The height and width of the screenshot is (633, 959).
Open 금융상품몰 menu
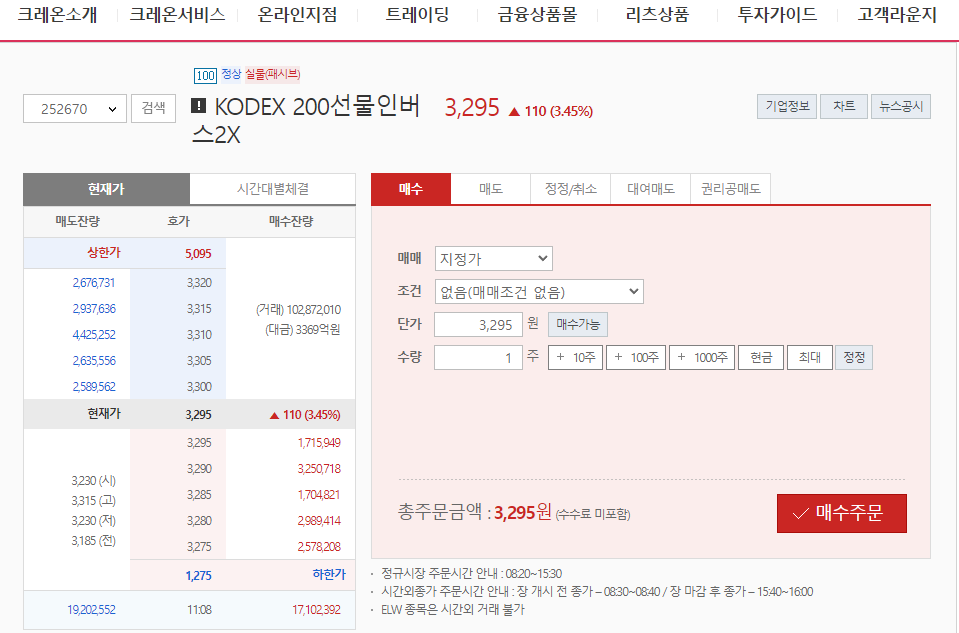(537, 14)
